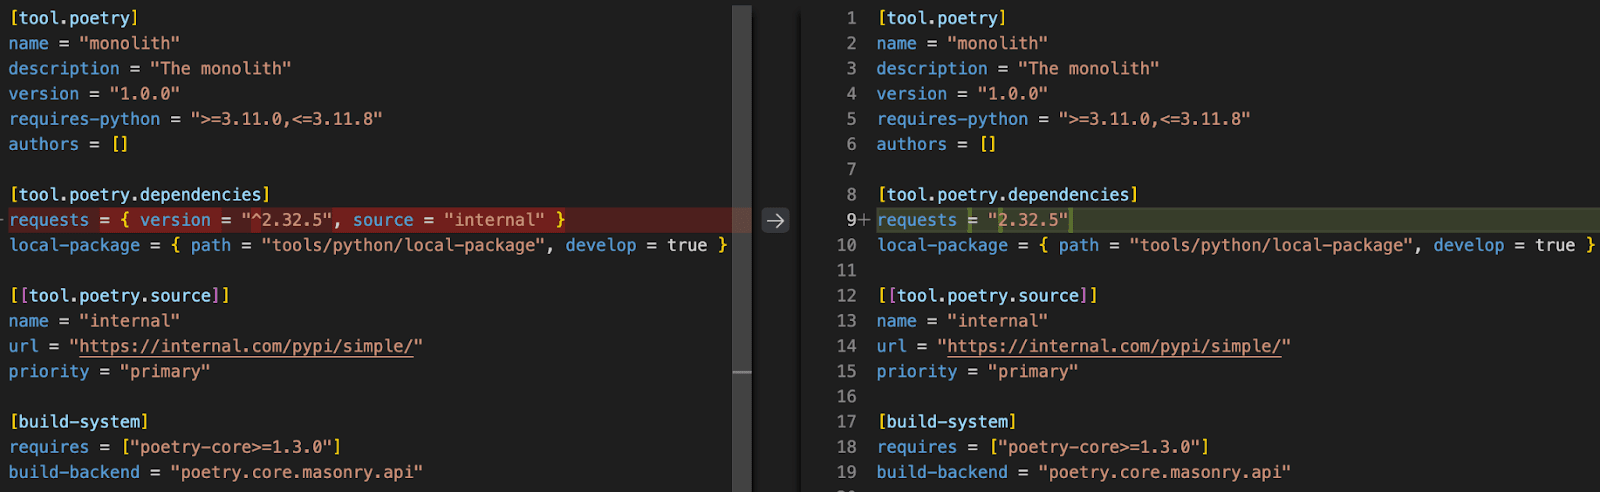This screenshot has width=1600, height=492.
Task: Click authors = [] in left pane
Action: pyautogui.click(x=69, y=144)
